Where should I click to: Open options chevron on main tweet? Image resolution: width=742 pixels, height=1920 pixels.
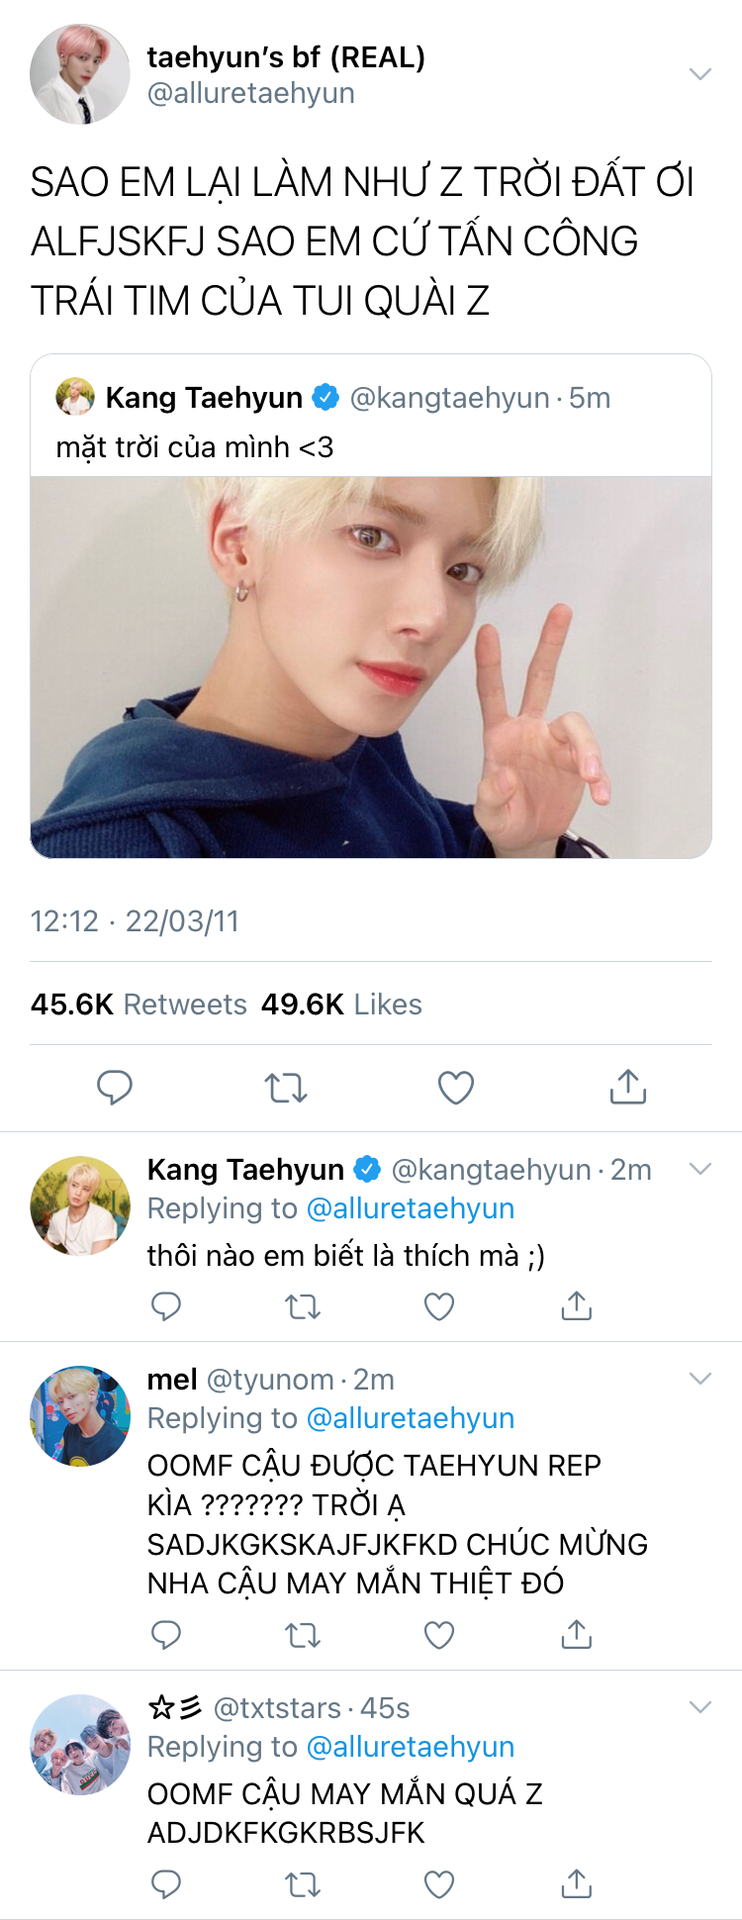(x=700, y=74)
